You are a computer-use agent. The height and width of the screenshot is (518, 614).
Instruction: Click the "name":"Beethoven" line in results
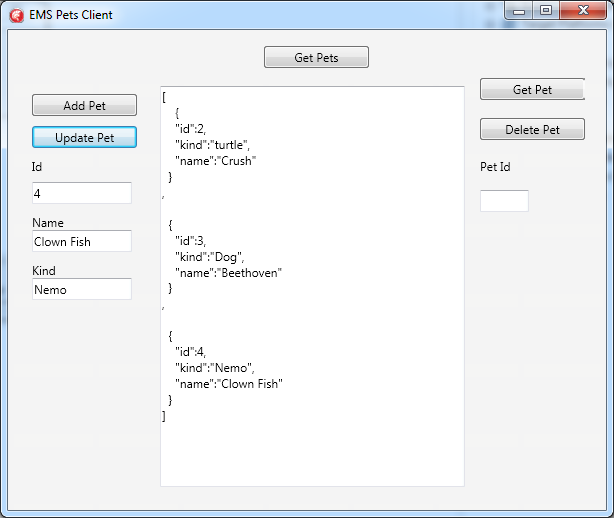pyautogui.click(x=228, y=273)
